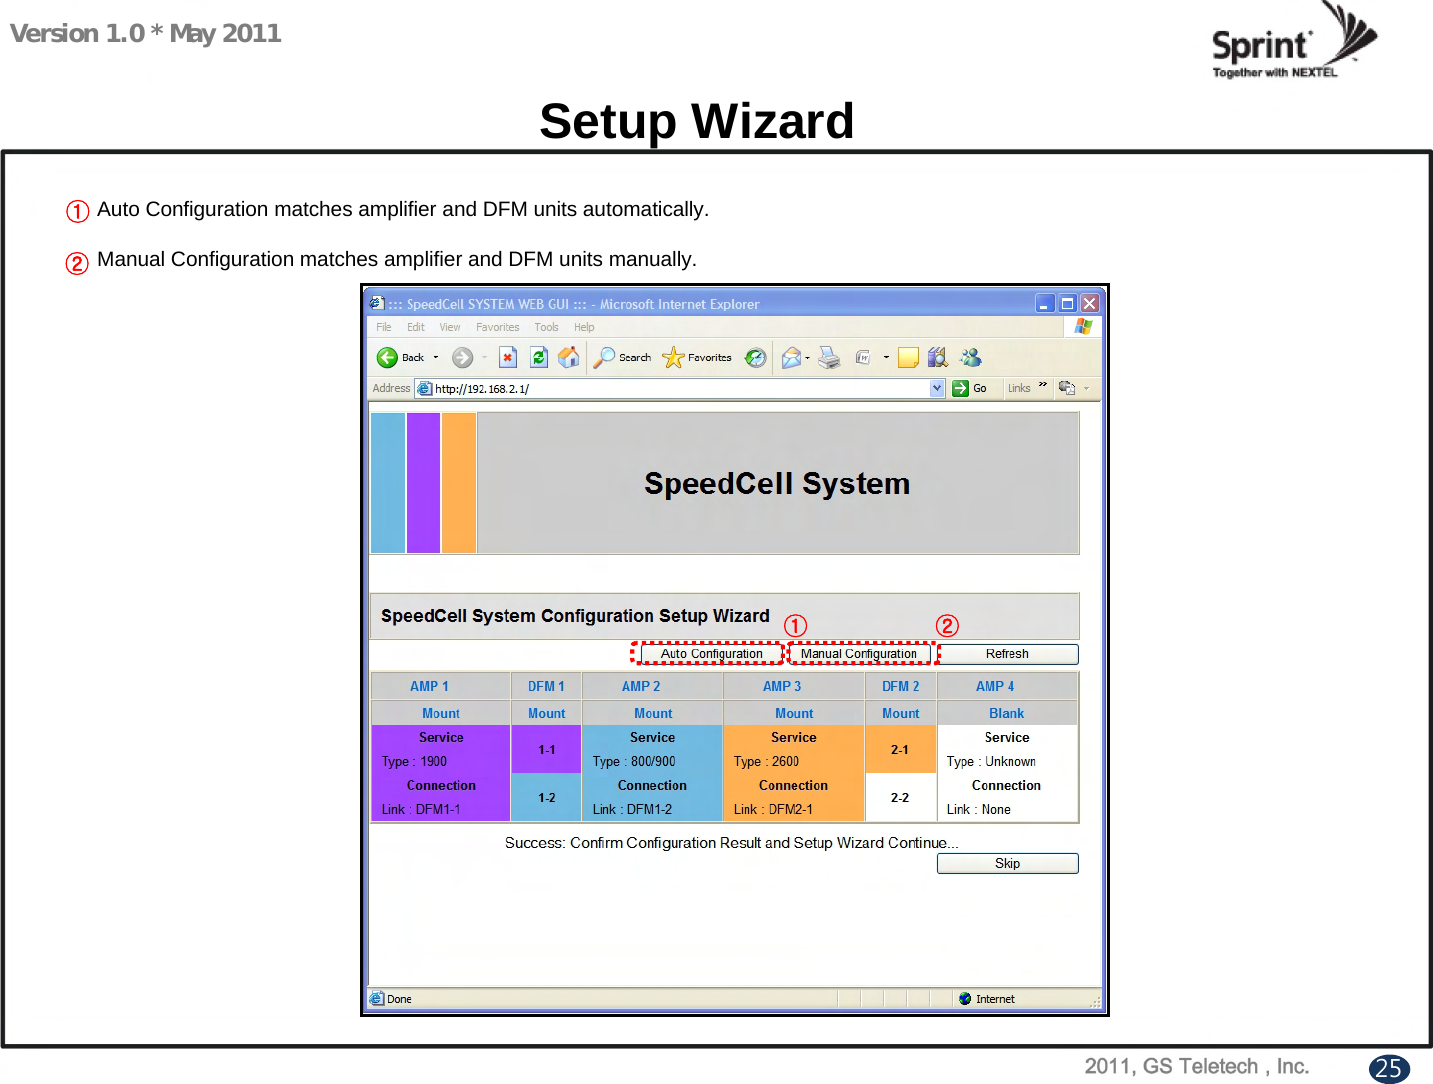Click the Messenger people icon
The width and height of the screenshot is (1433, 1084).
coord(970,358)
